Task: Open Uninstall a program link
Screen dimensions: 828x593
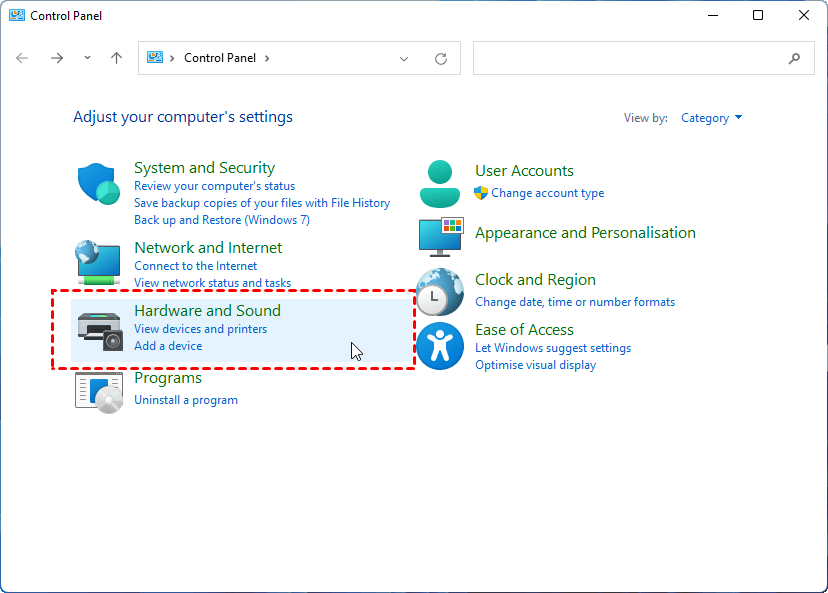Action: pos(186,400)
